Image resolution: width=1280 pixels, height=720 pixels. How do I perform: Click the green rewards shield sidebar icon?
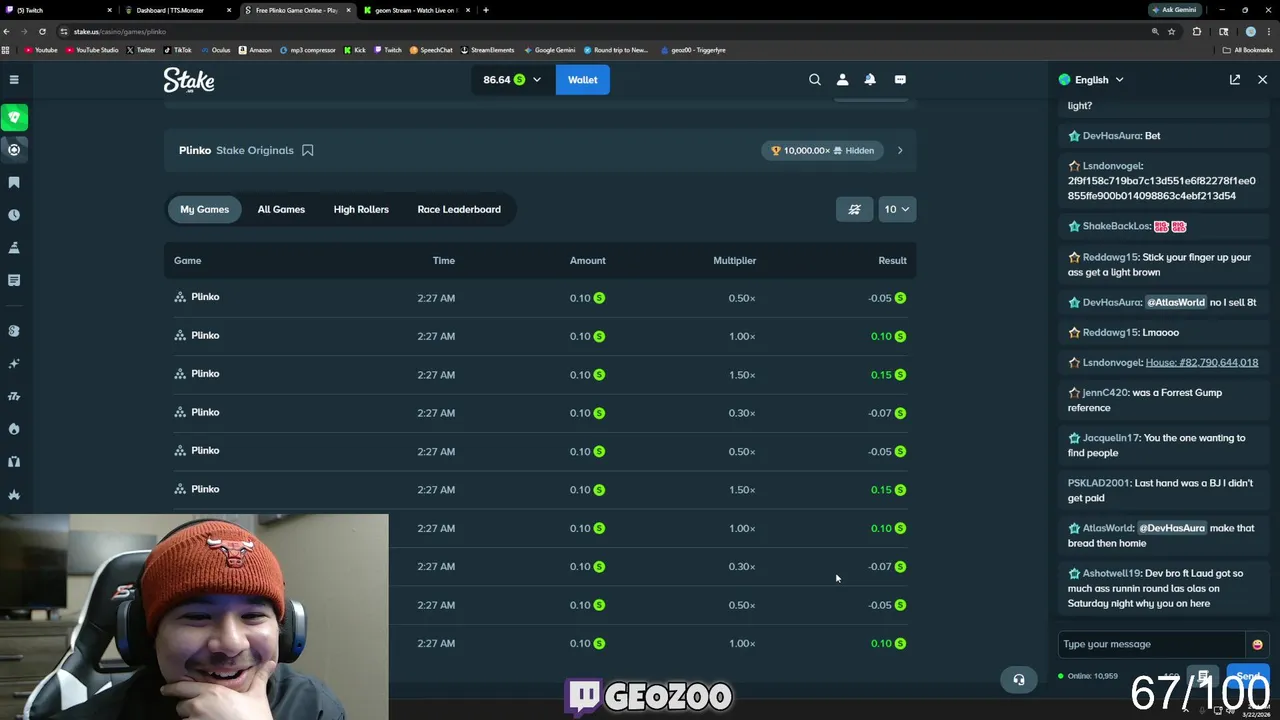click(14, 117)
